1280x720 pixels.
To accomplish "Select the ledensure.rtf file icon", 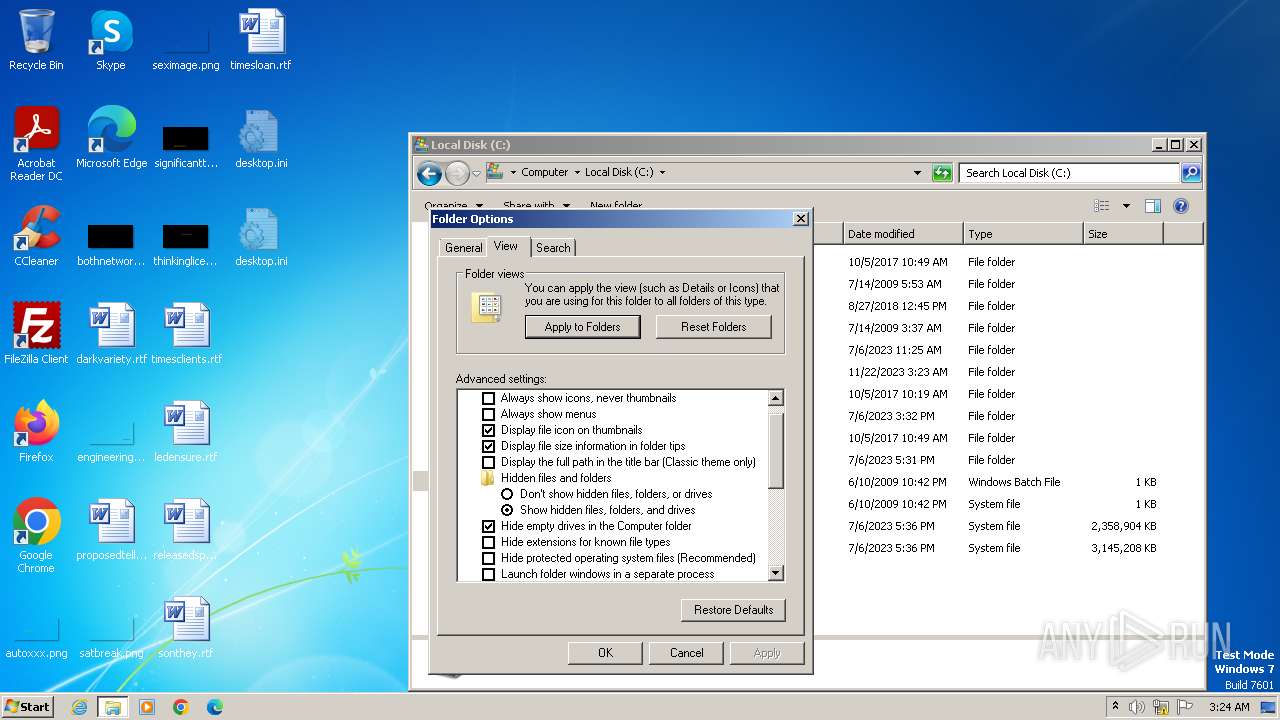I will (186, 432).
